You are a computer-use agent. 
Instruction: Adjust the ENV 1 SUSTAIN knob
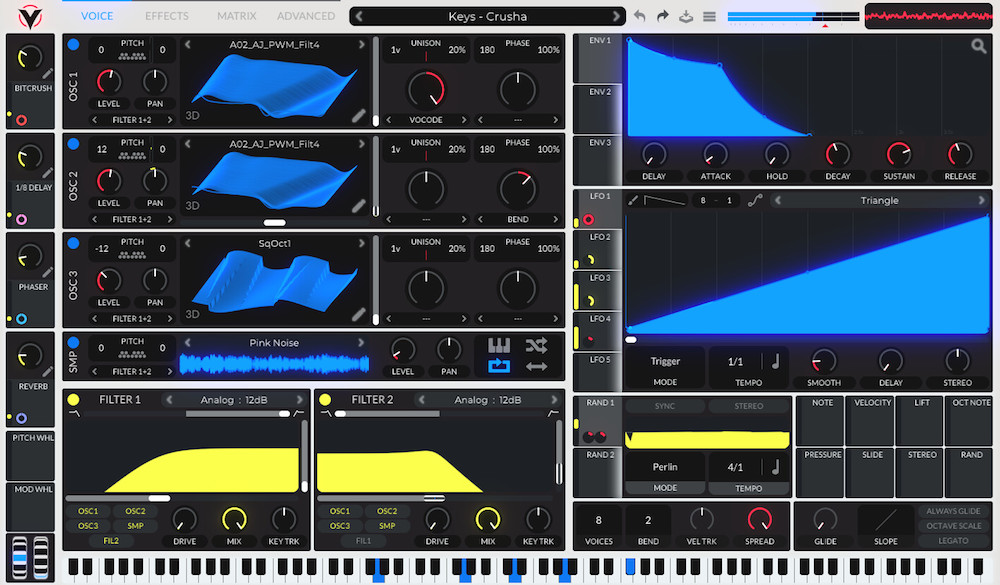pos(899,154)
